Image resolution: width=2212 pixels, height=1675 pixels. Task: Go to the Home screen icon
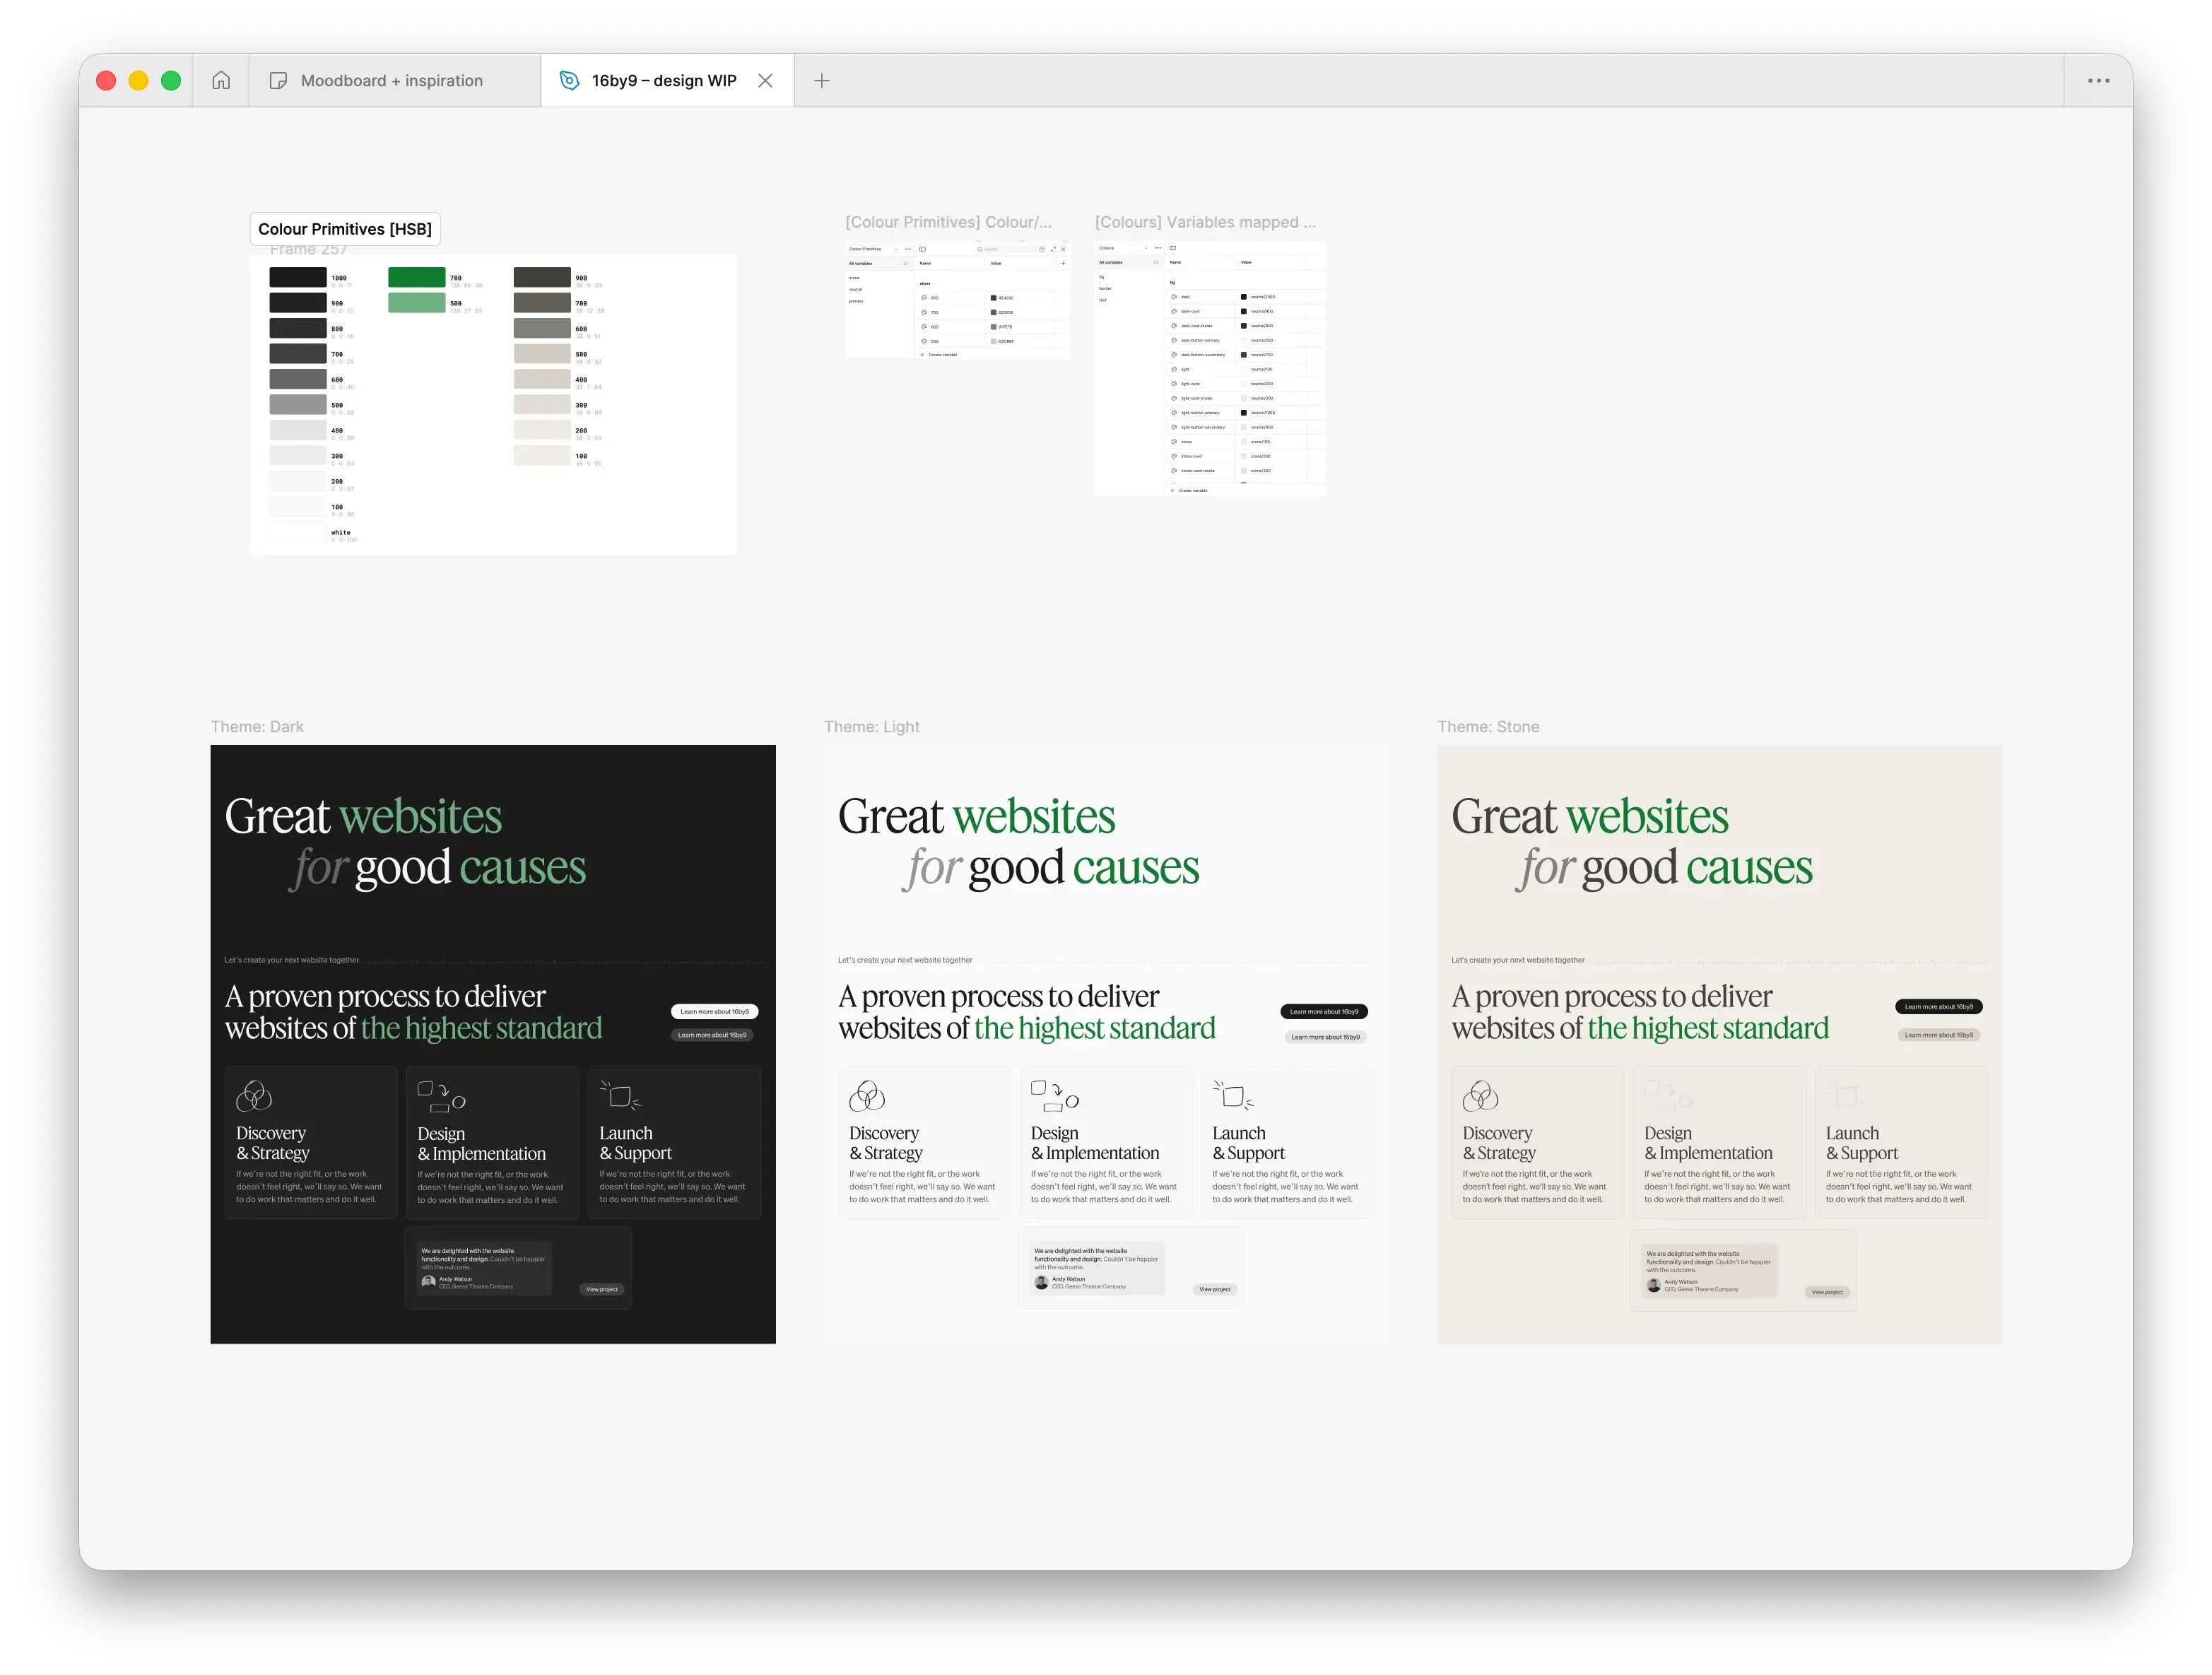[x=221, y=80]
